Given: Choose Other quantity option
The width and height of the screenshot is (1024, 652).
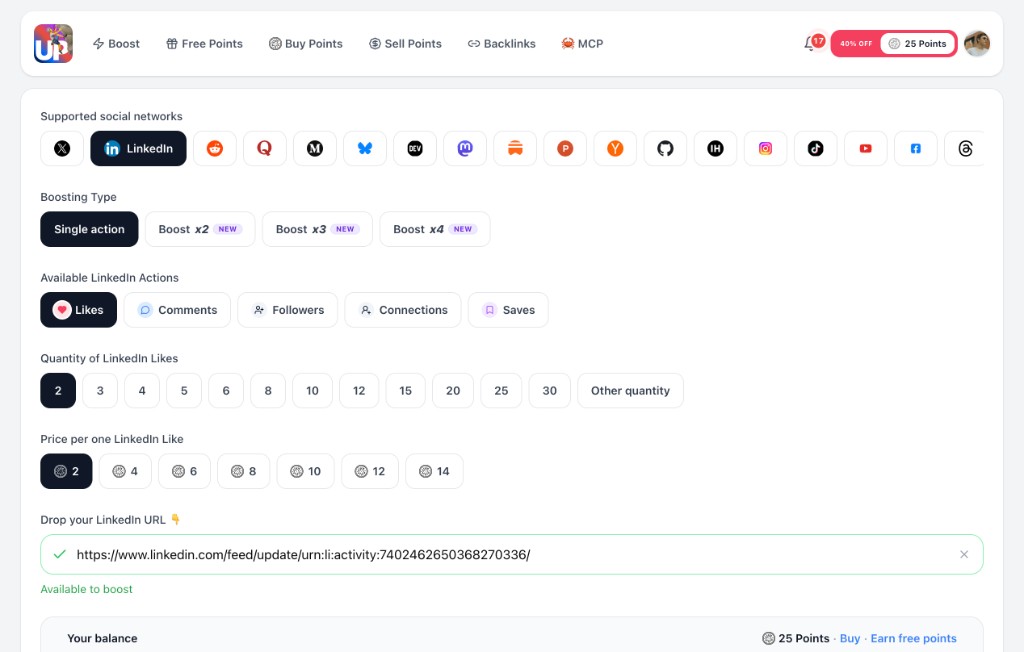Looking at the screenshot, I should click(630, 391).
